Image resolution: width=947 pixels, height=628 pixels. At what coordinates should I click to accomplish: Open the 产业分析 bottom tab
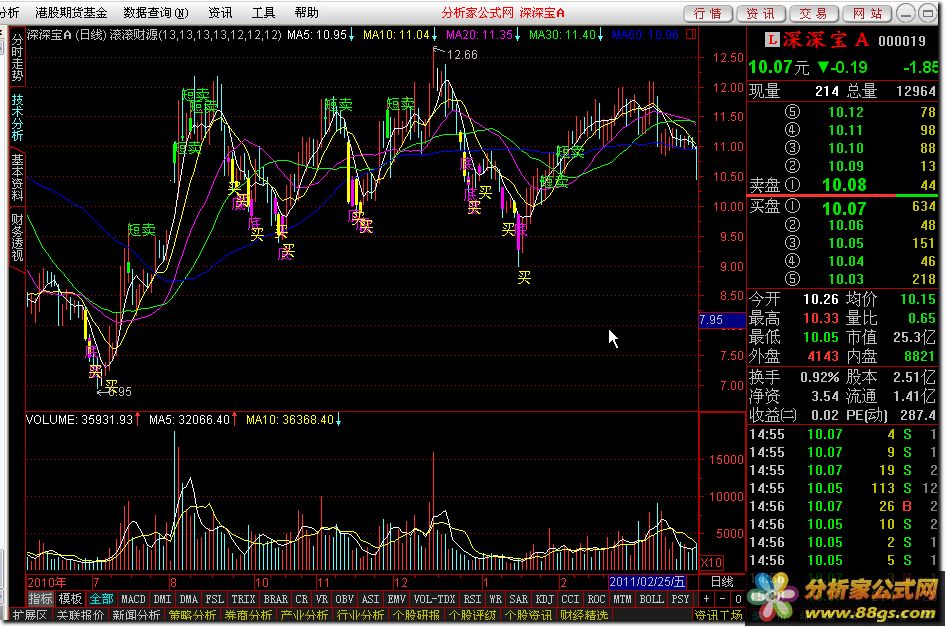point(304,615)
